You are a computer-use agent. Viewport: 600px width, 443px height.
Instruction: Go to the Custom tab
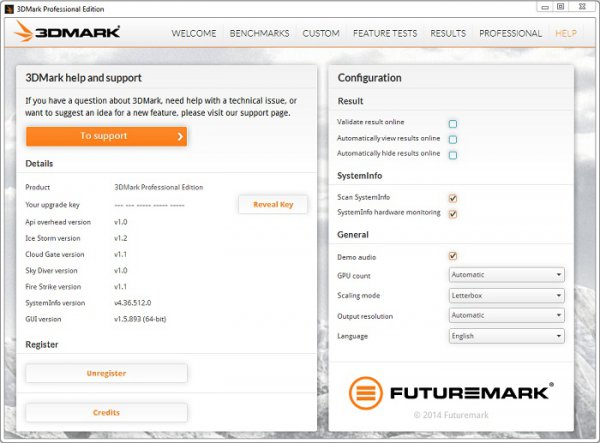coord(321,34)
